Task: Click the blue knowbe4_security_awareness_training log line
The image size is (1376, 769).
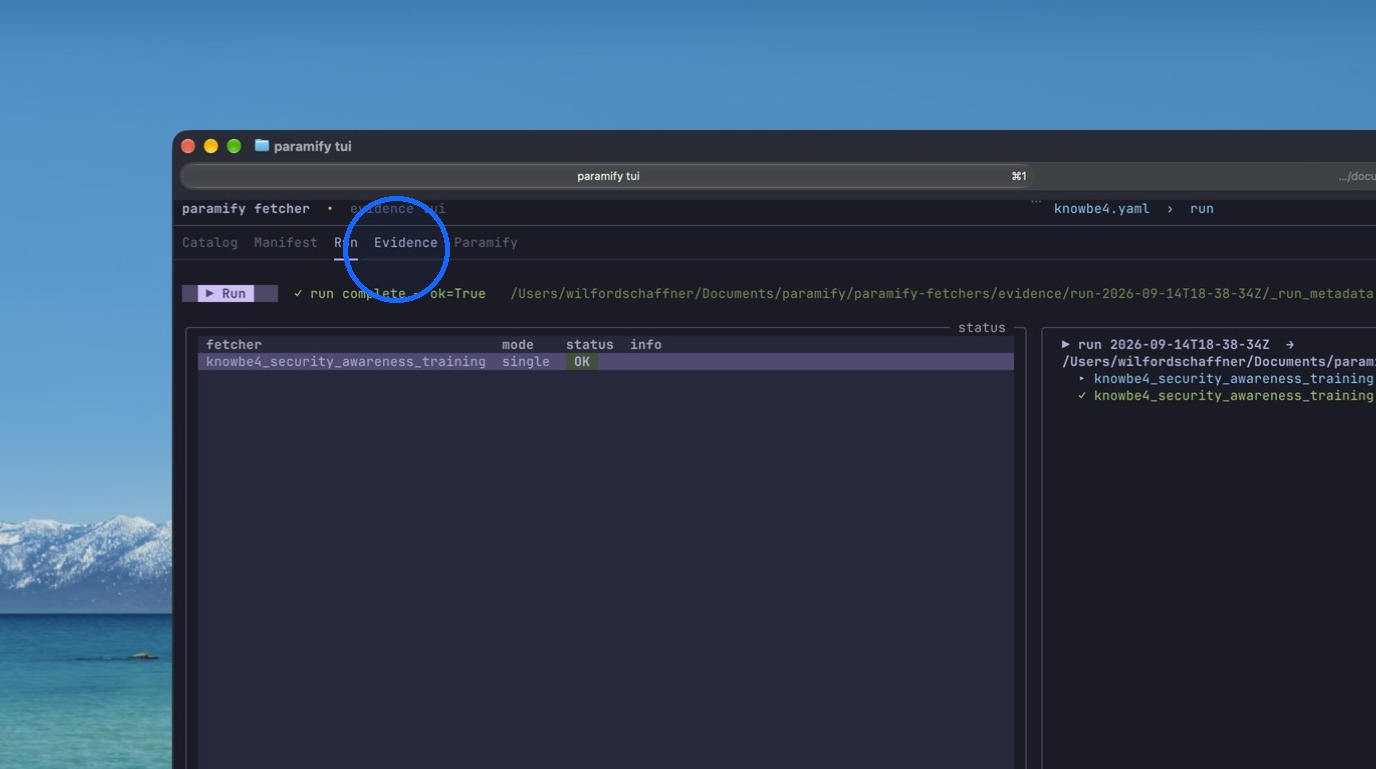Action: coord(1226,378)
